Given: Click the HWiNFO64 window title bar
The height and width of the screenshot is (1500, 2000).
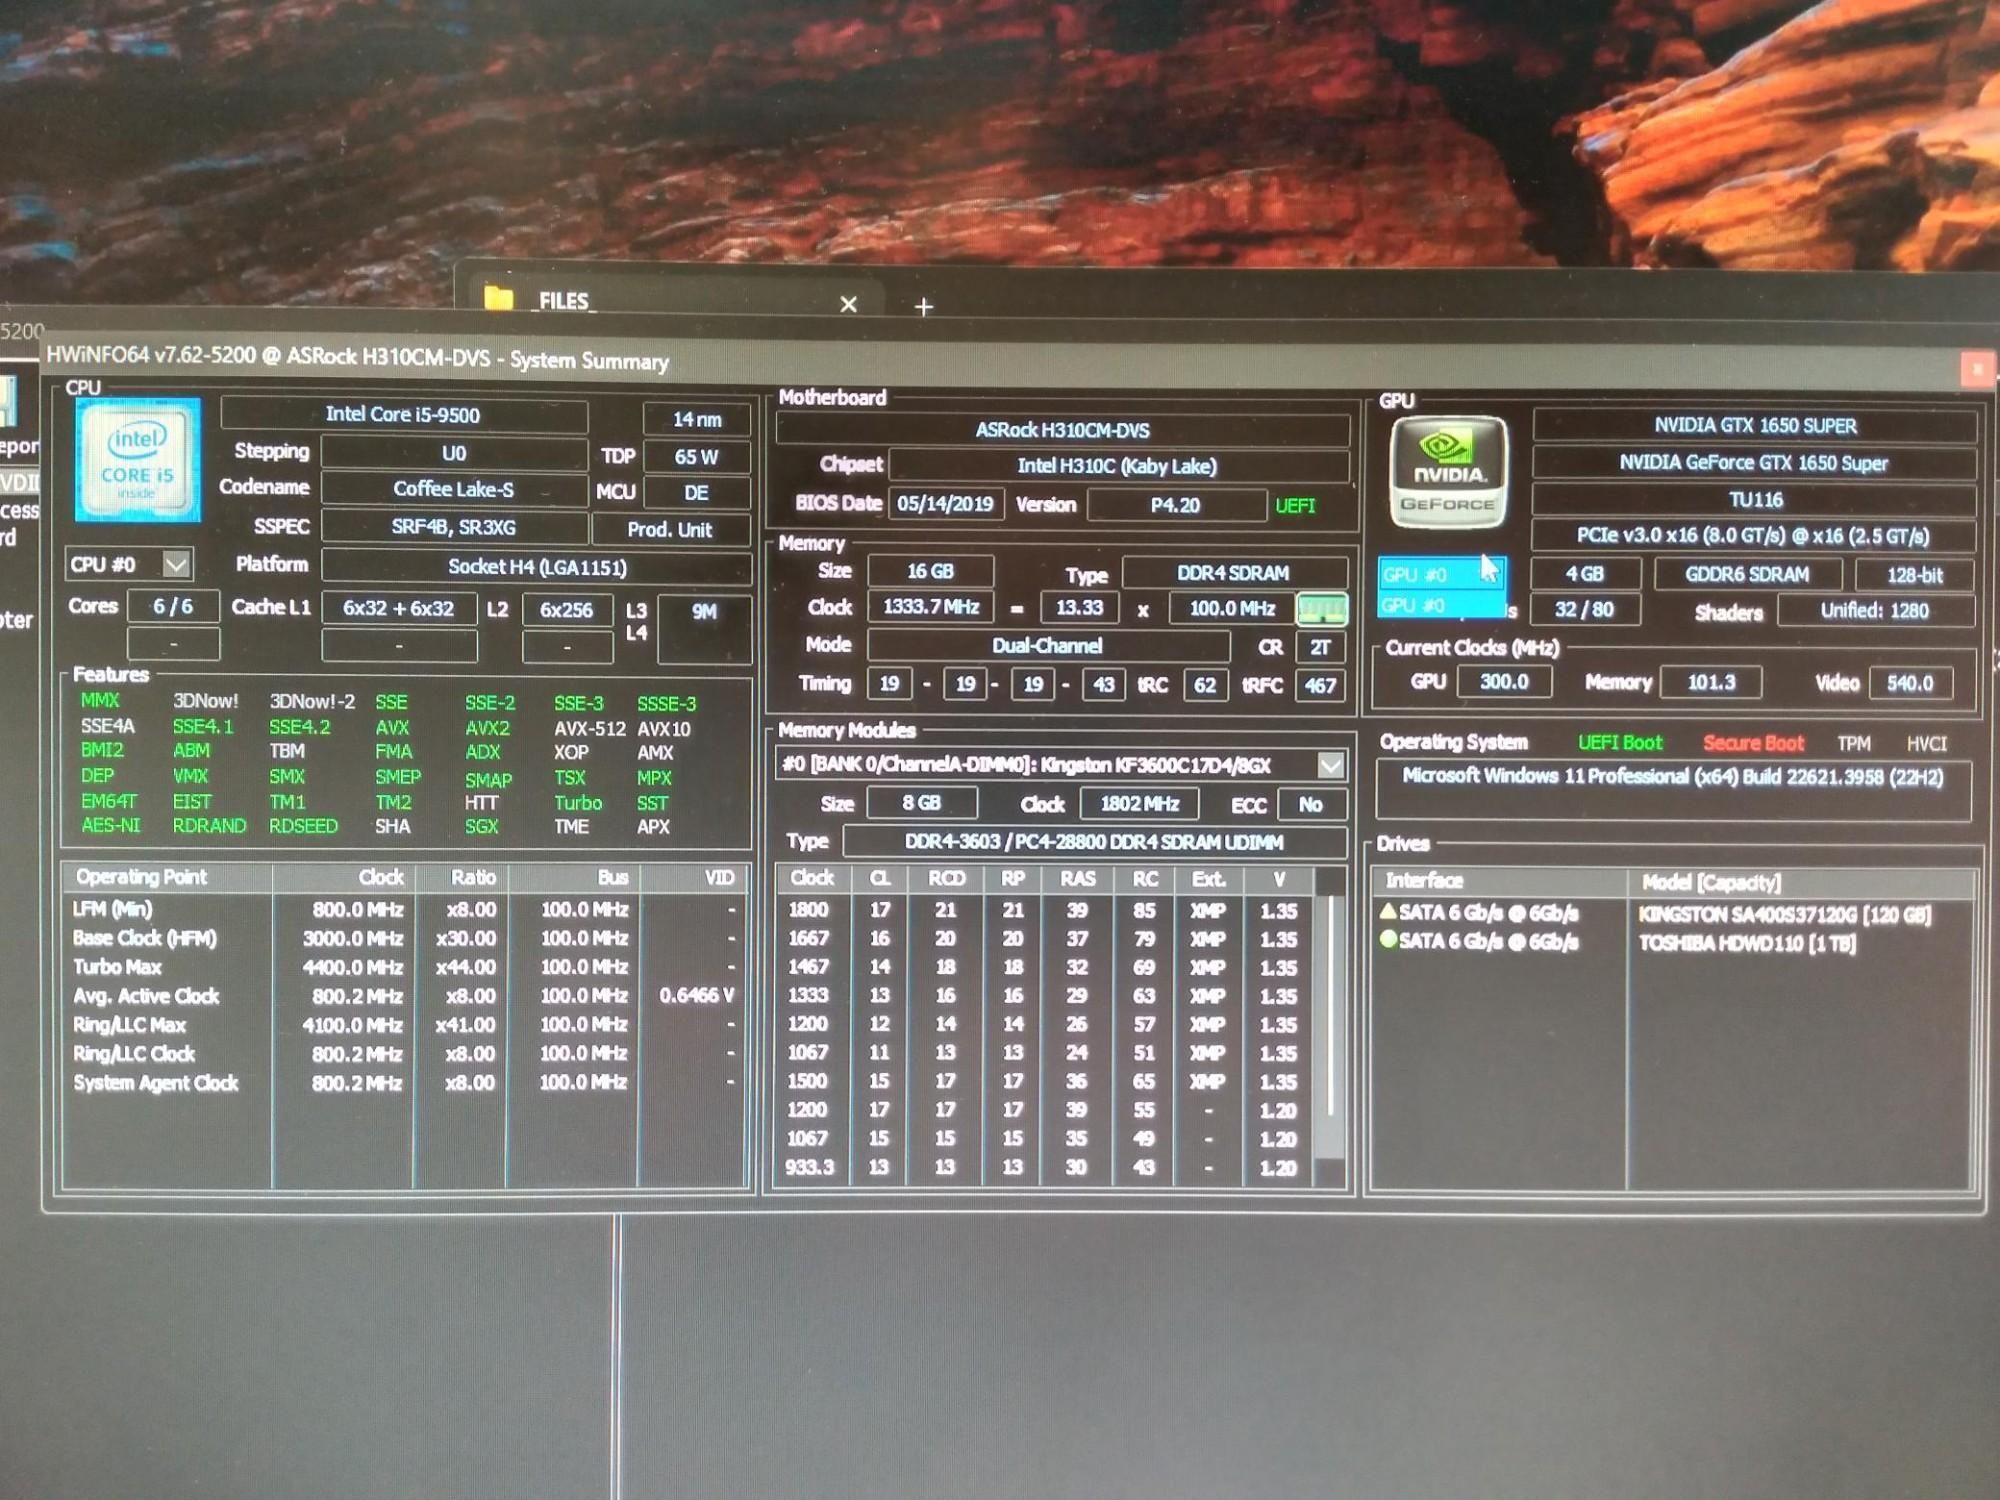Looking at the screenshot, I should (x=1000, y=360).
